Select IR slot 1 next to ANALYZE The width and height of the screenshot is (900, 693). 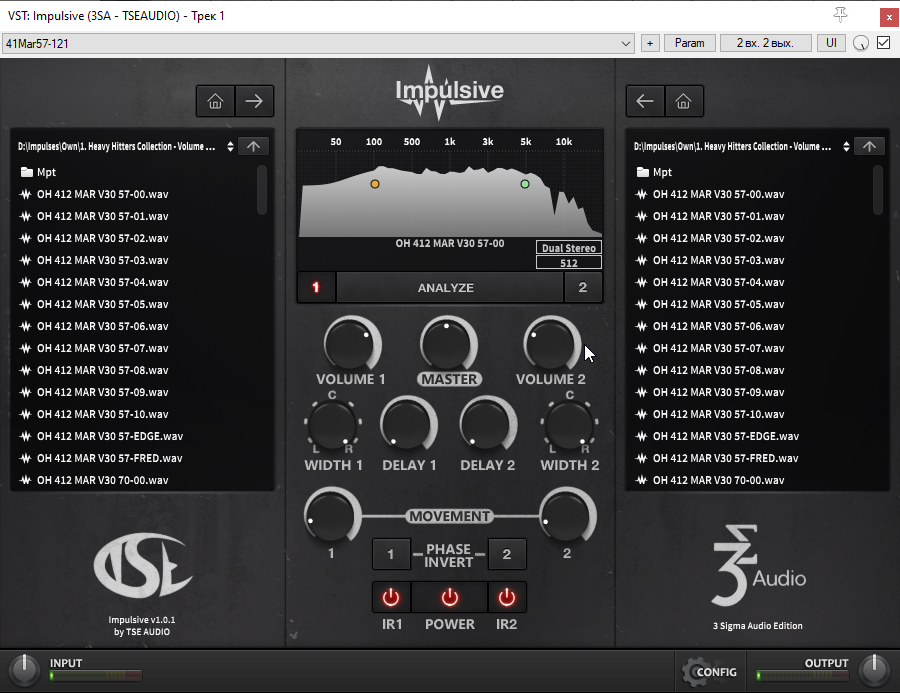click(316, 288)
